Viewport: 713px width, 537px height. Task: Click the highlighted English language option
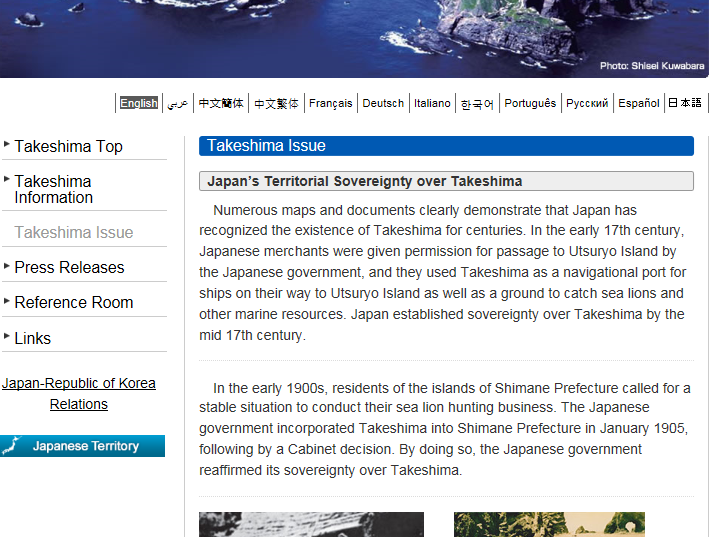point(139,103)
